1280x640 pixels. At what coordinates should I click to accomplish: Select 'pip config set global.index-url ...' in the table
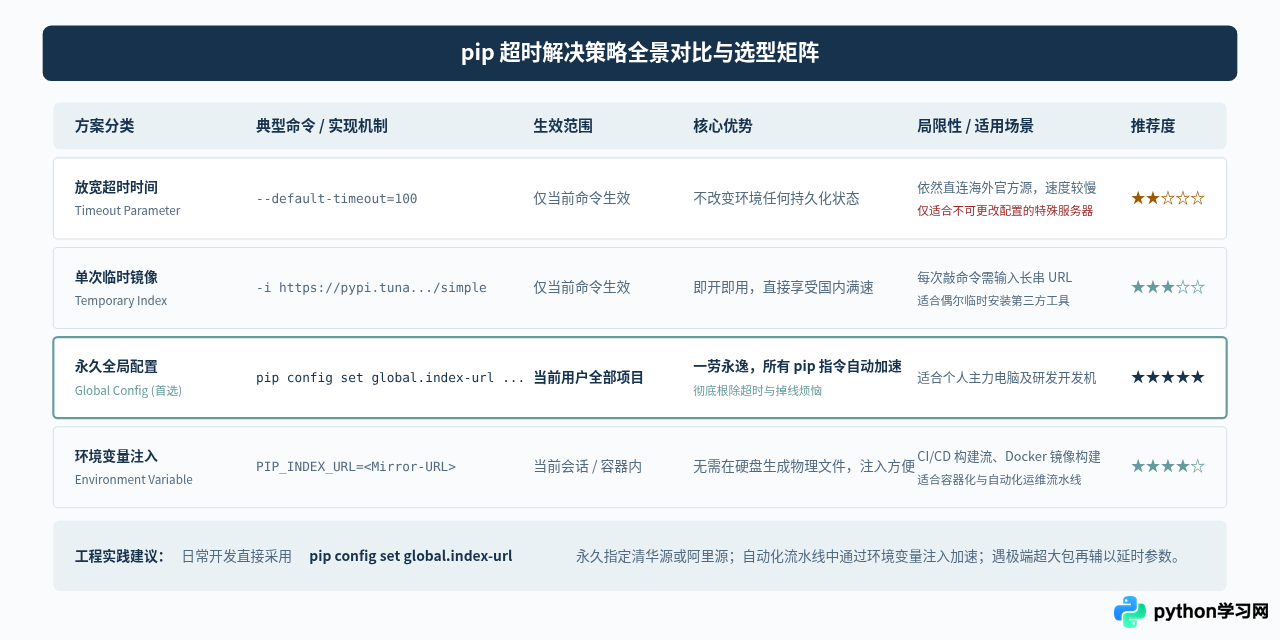click(x=390, y=378)
